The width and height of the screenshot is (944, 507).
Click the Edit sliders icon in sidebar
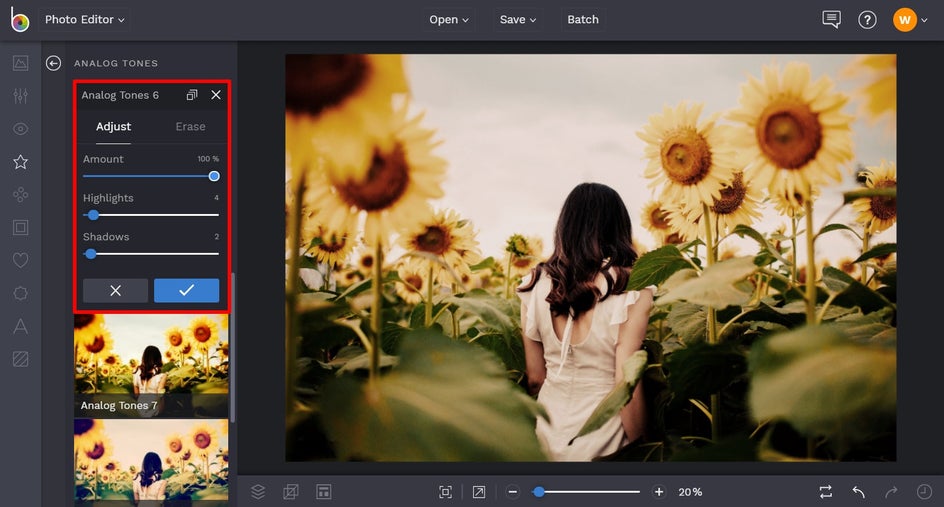pos(20,96)
